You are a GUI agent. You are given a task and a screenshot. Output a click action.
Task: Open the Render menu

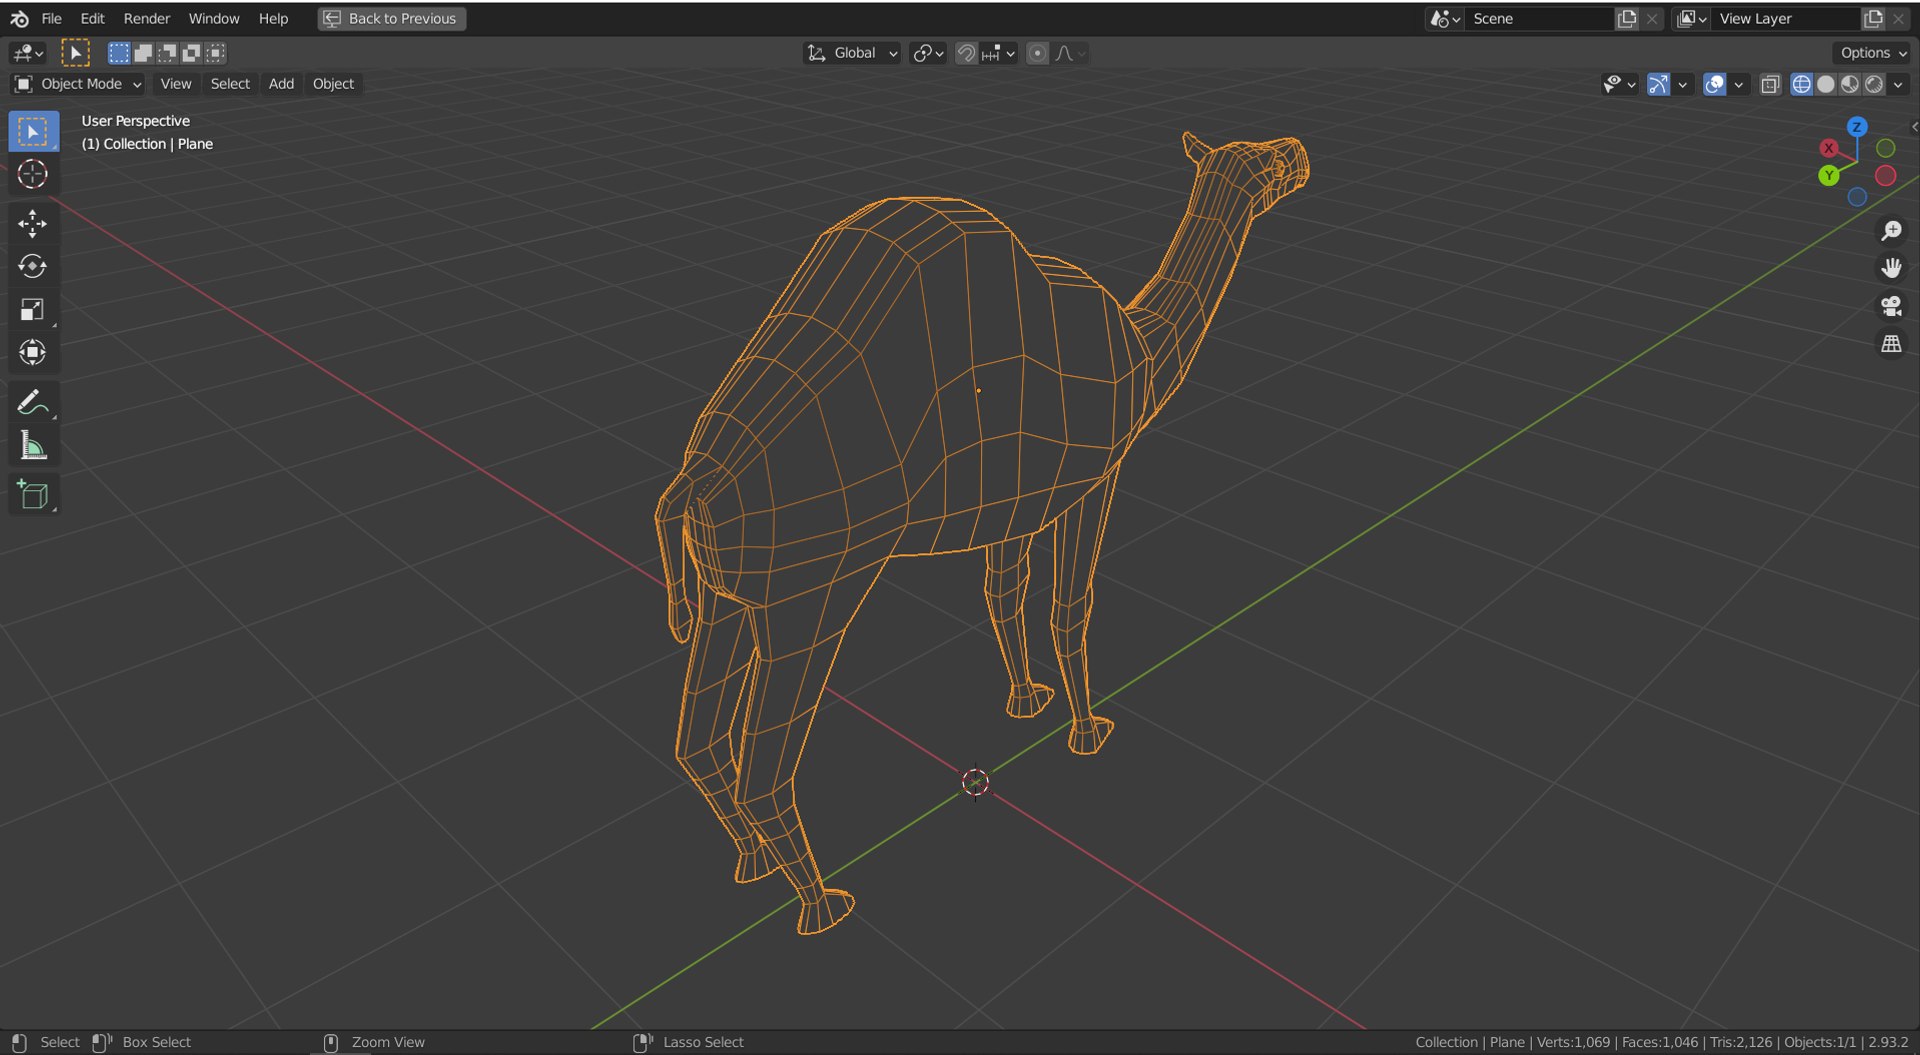click(x=146, y=18)
